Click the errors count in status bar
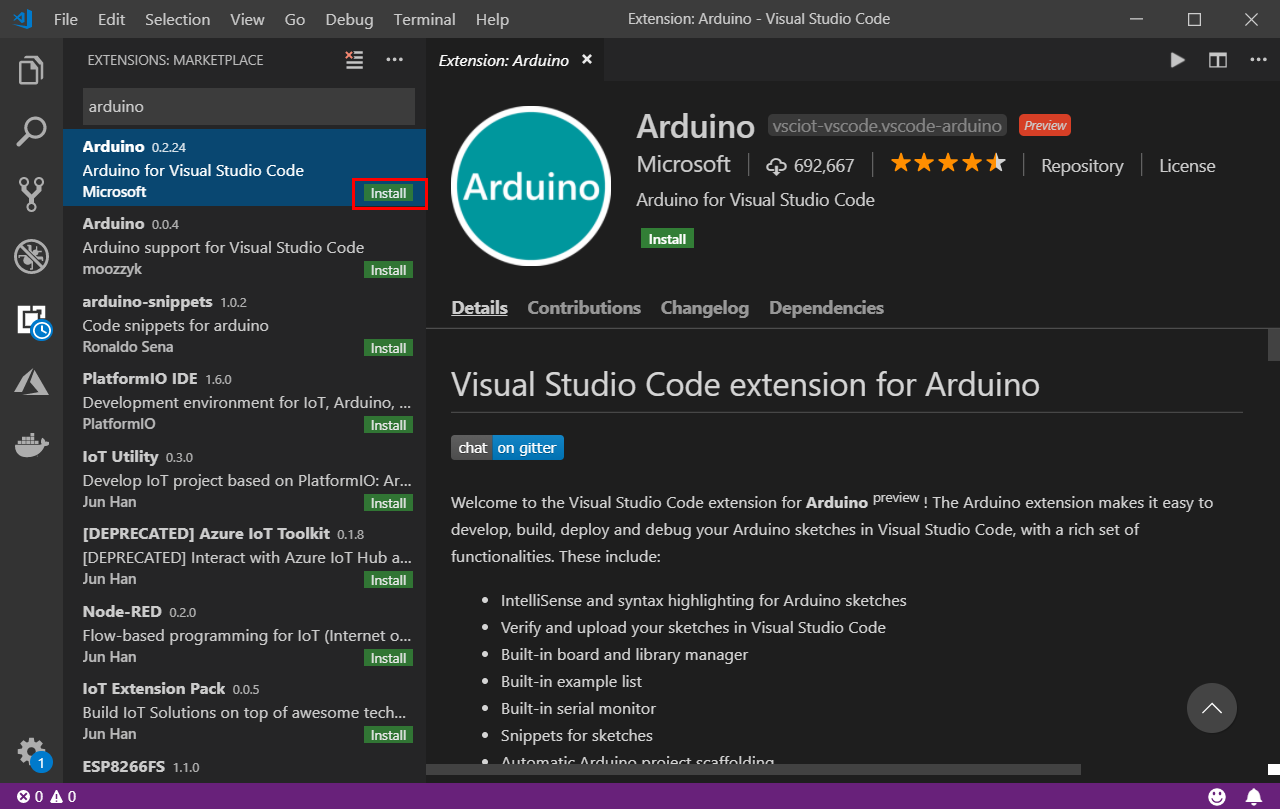This screenshot has height=809, width=1280. click(x=29, y=797)
